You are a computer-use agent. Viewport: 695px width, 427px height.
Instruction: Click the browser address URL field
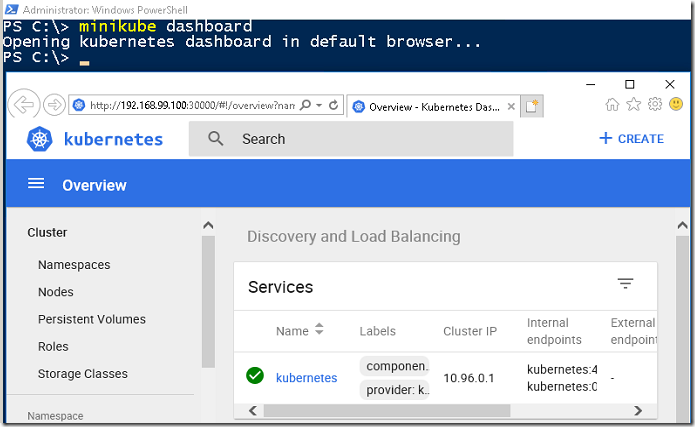click(x=192, y=105)
